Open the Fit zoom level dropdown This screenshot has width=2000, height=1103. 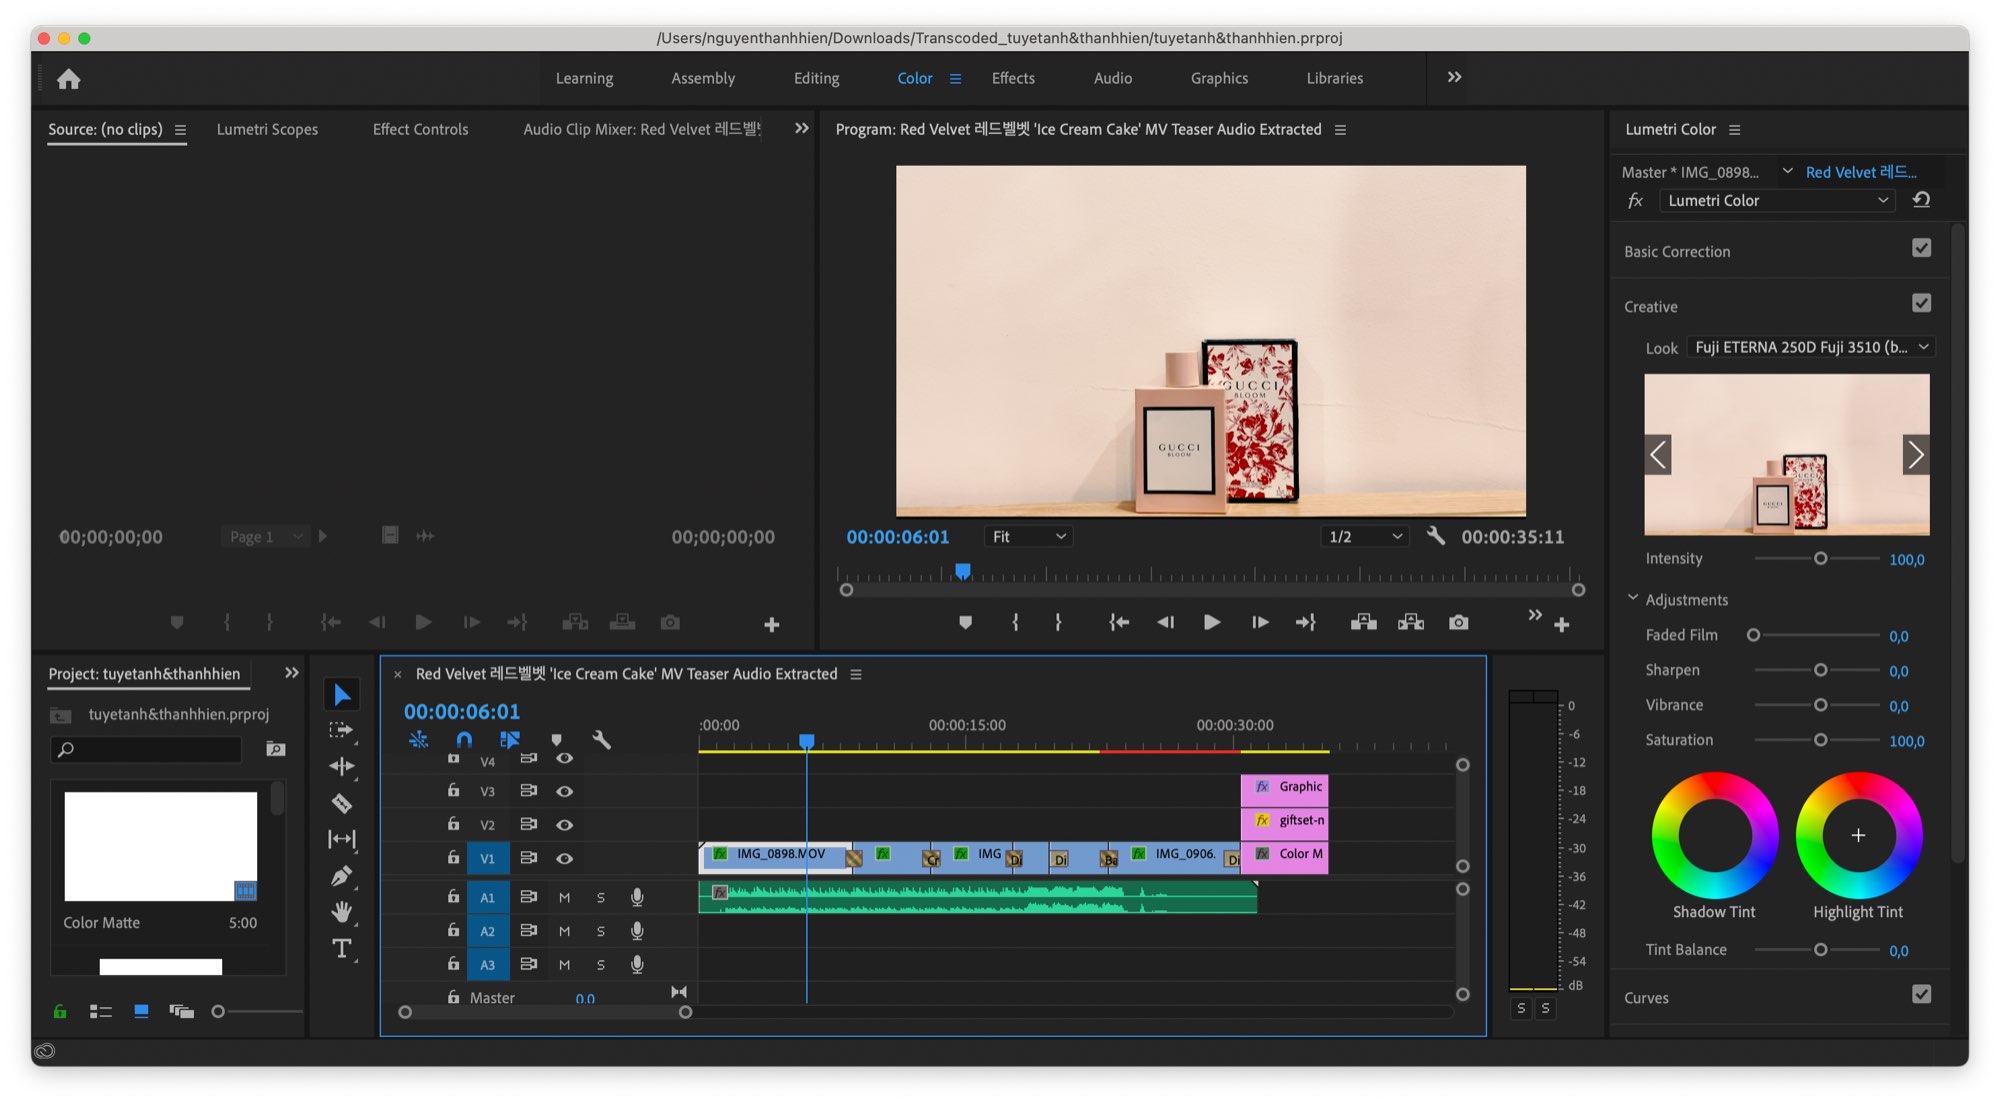coord(1028,537)
